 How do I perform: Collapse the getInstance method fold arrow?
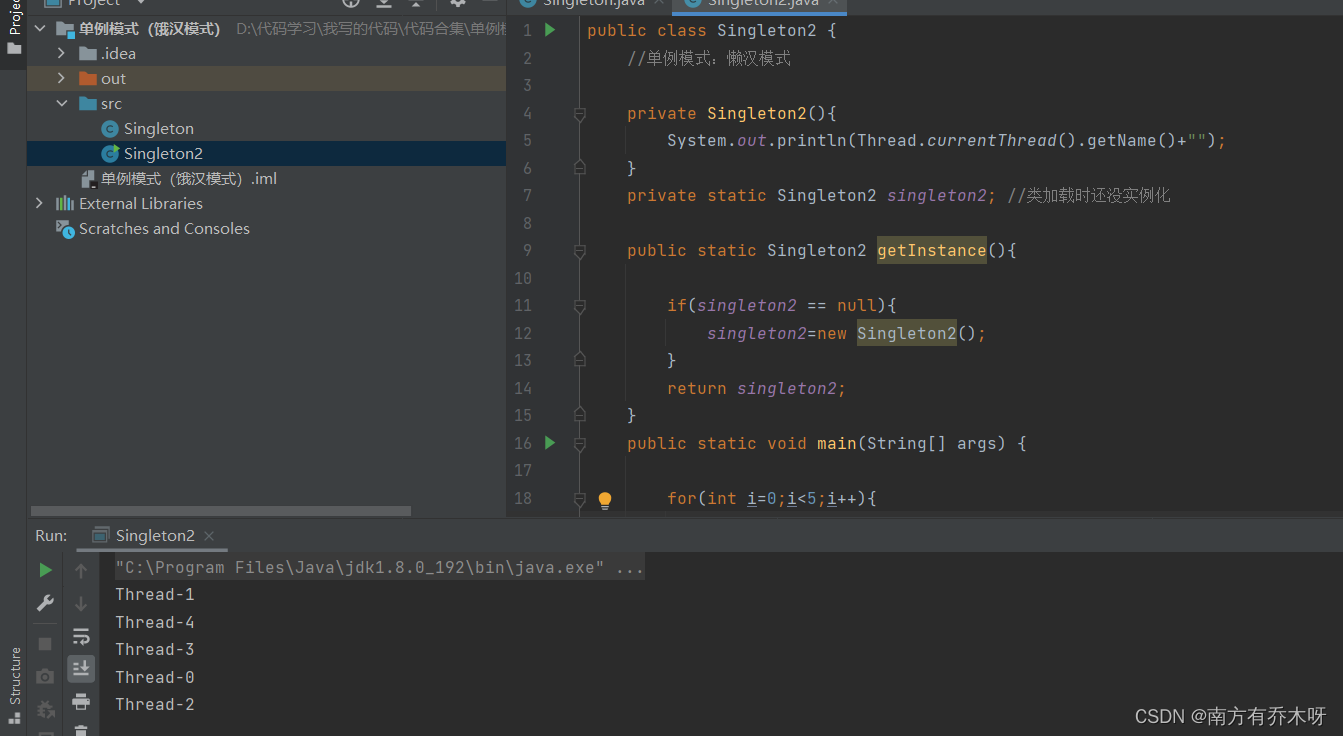click(x=579, y=250)
